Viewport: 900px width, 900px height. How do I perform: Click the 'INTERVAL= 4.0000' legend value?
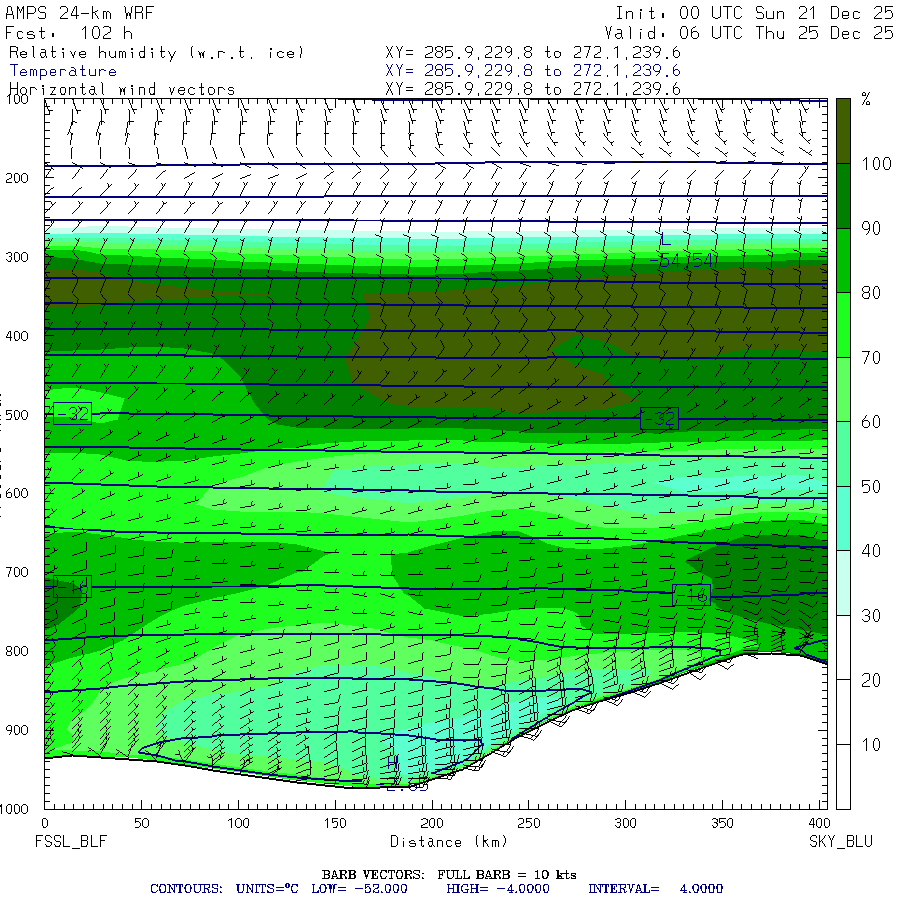pos(655,889)
